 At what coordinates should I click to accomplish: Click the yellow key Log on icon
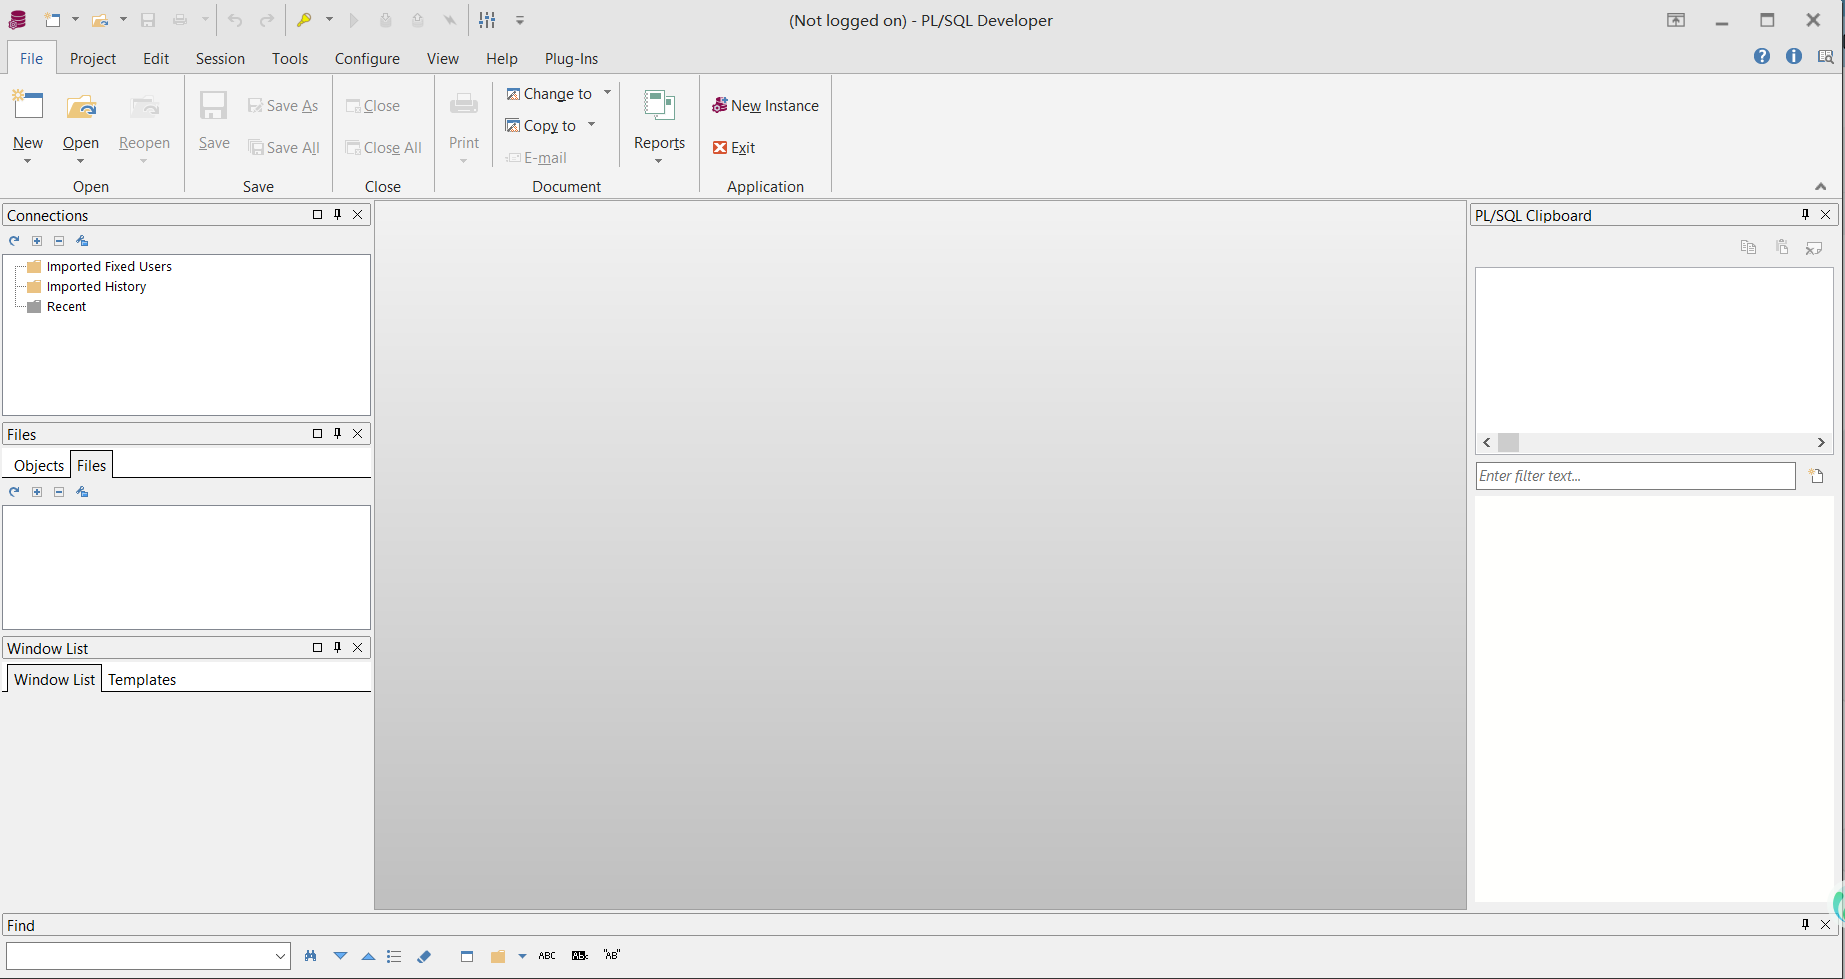point(304,20)
